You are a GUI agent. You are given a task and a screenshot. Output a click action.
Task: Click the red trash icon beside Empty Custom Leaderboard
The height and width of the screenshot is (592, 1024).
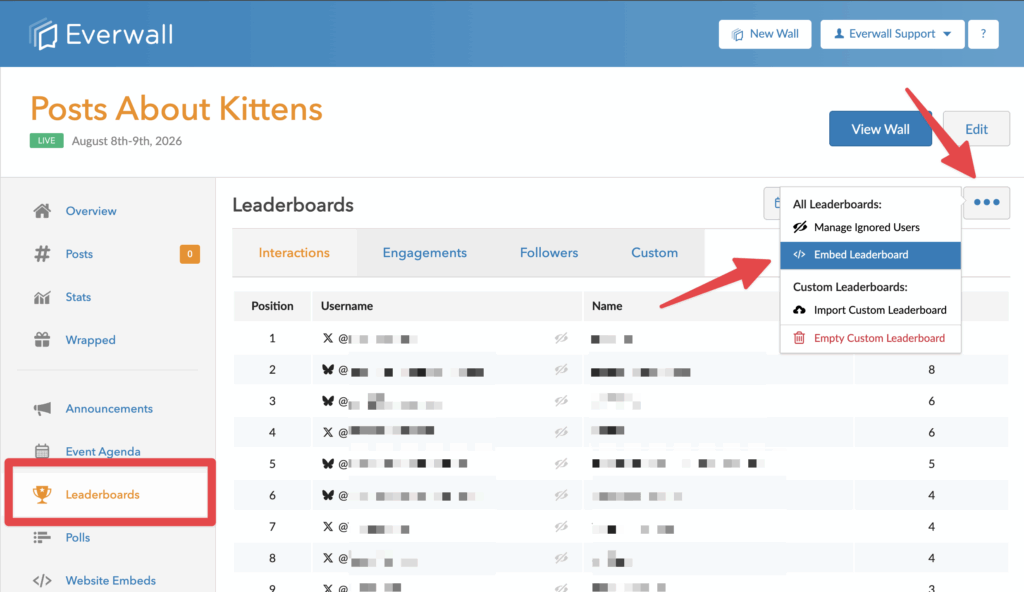click(x=799, y=338)
